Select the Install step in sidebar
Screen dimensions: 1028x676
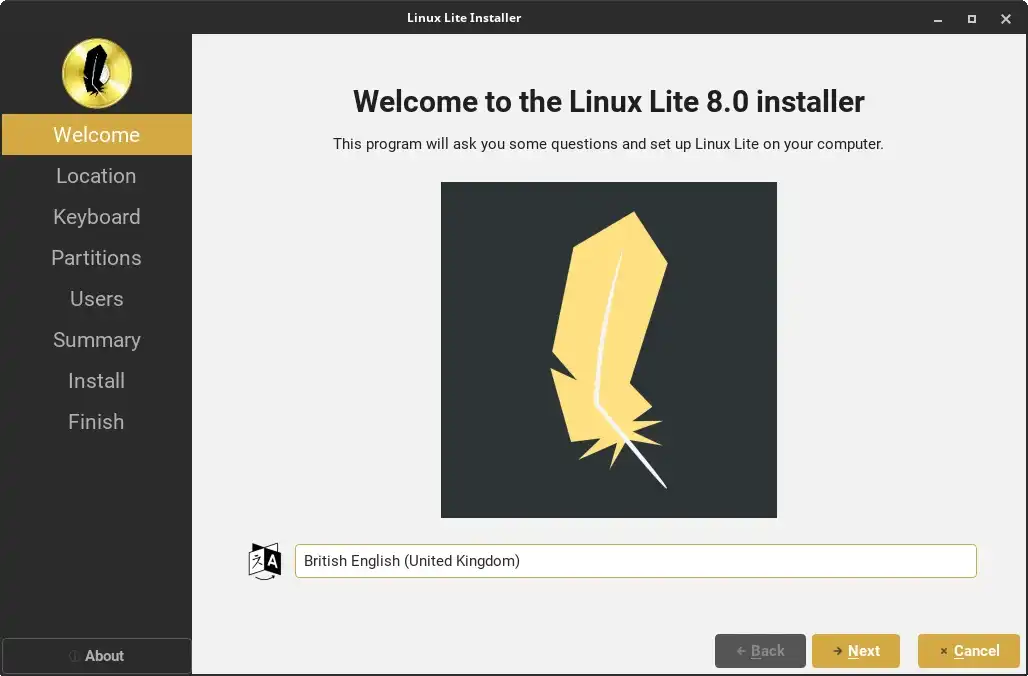coord(97,380)
